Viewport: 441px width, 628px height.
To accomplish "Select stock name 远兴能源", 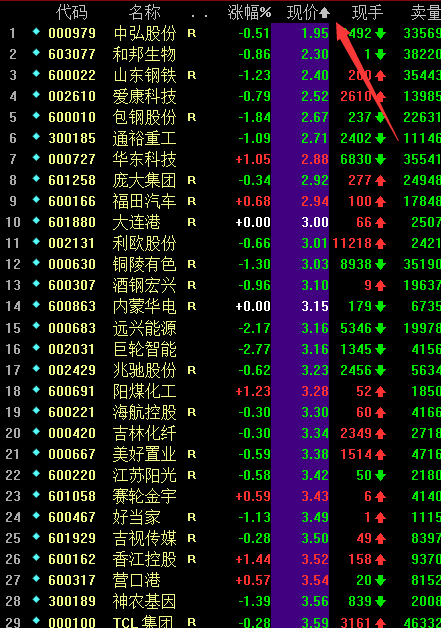I will pos(144,328).
